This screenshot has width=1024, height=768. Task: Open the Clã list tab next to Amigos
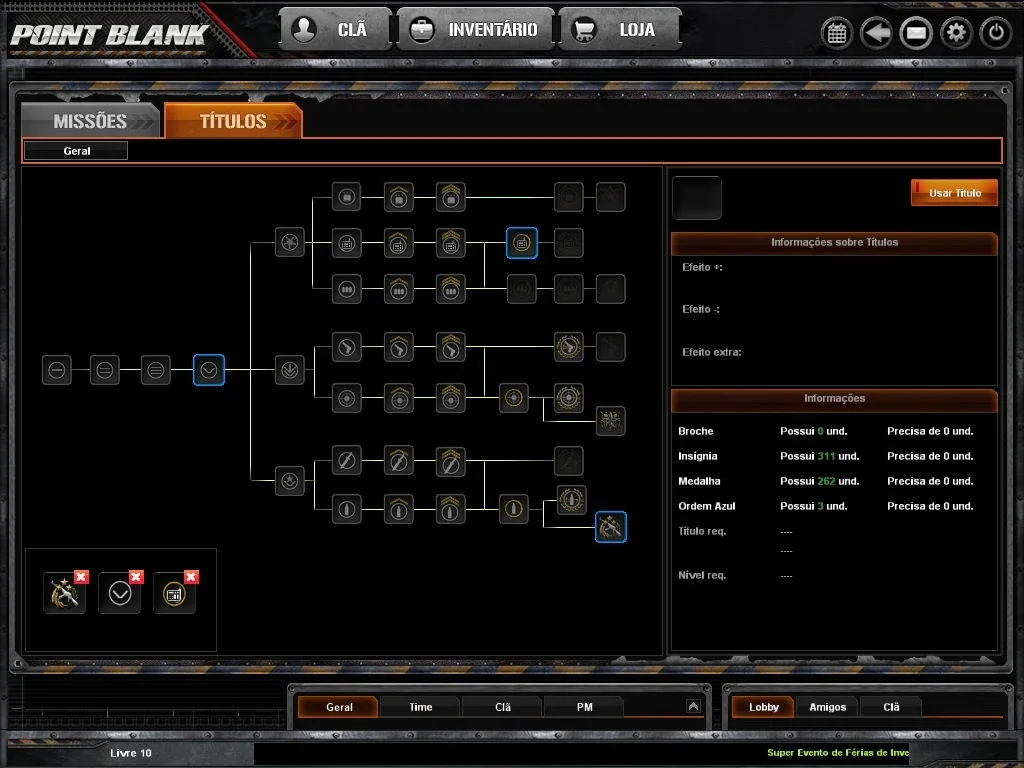coord(891,707)
